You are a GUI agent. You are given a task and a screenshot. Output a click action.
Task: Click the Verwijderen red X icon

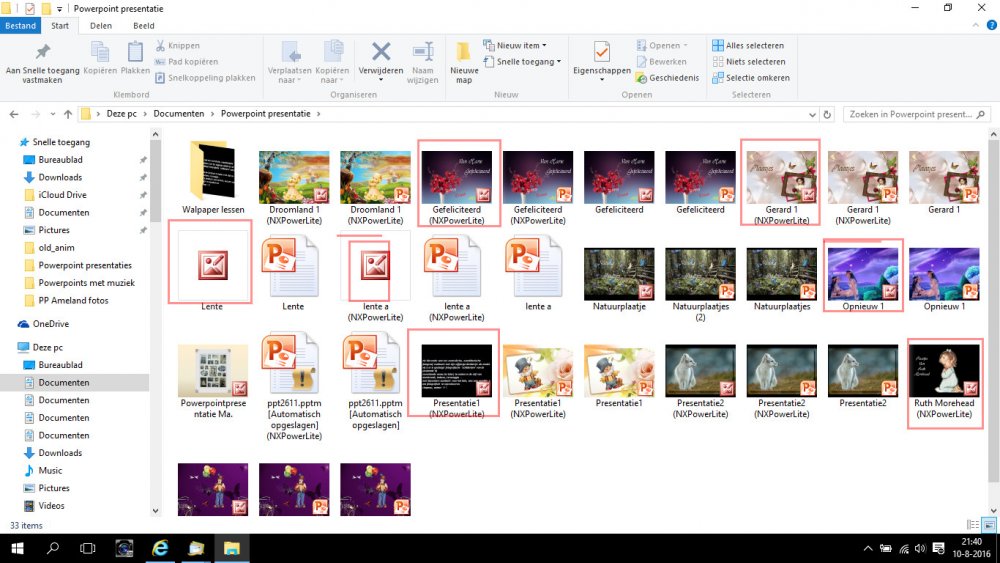[381, 52]
